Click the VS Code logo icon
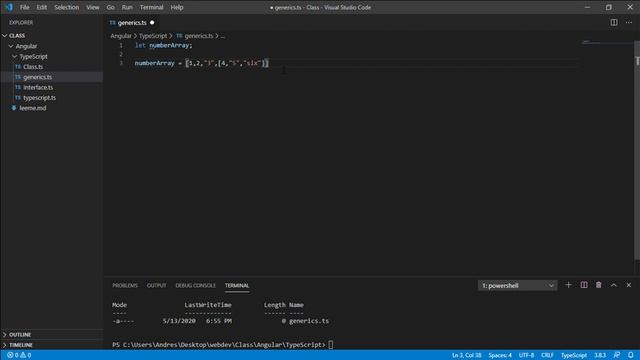This screenshot has height=360, width=640. tap(9, 7)
